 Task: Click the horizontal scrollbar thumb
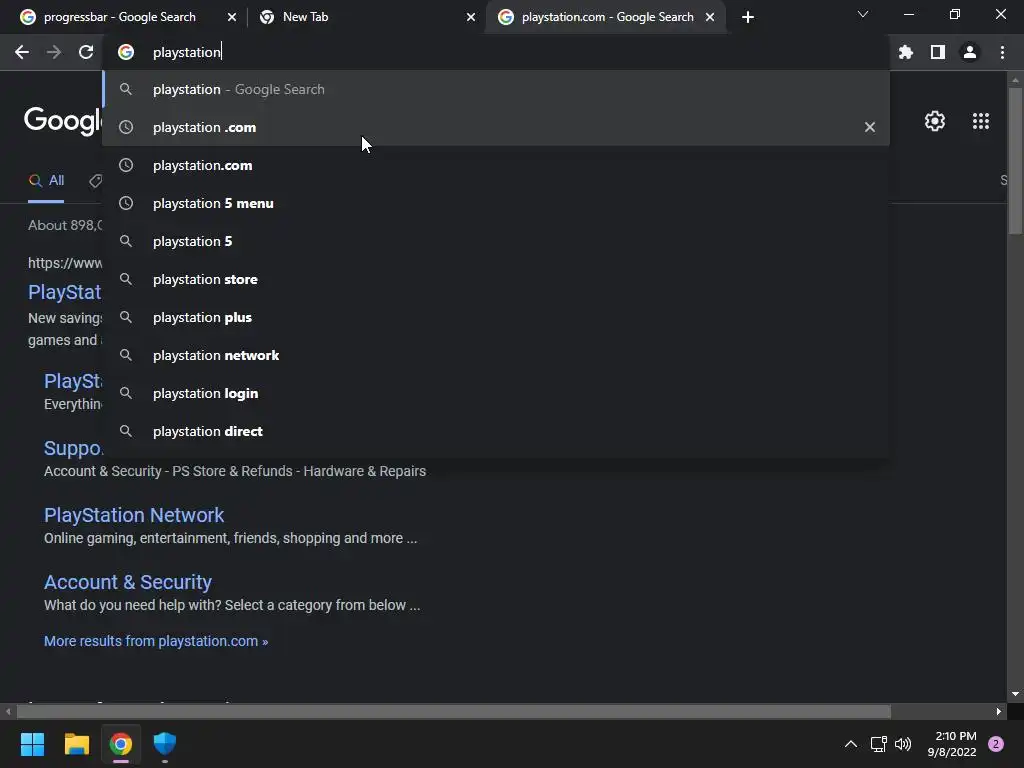[x=454, y=711]
